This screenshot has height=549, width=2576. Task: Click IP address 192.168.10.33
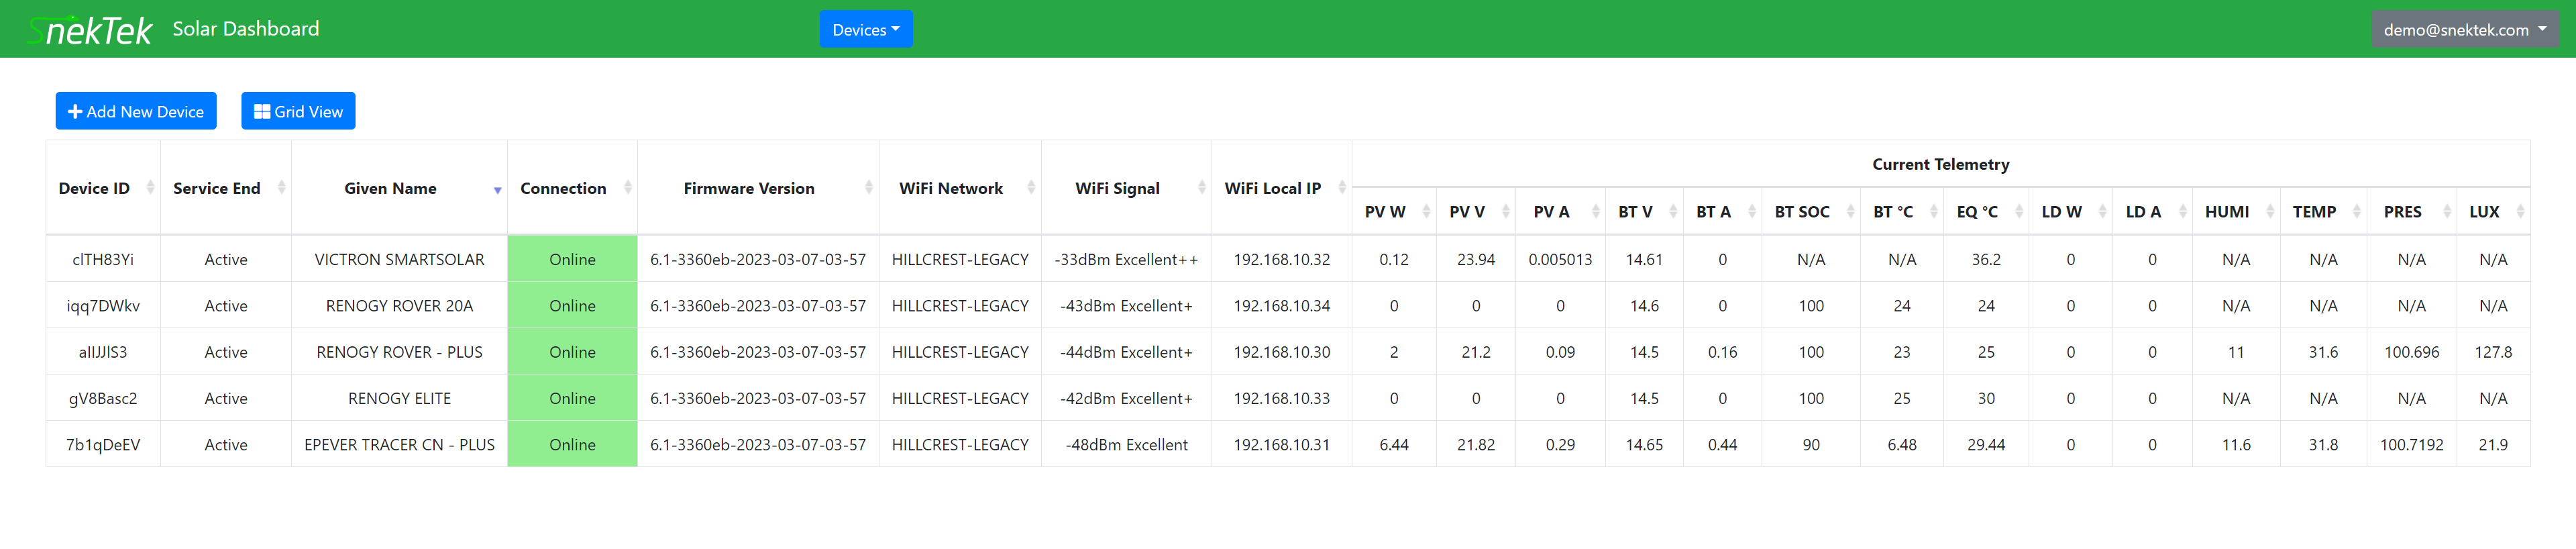[x=1282, y=398]
